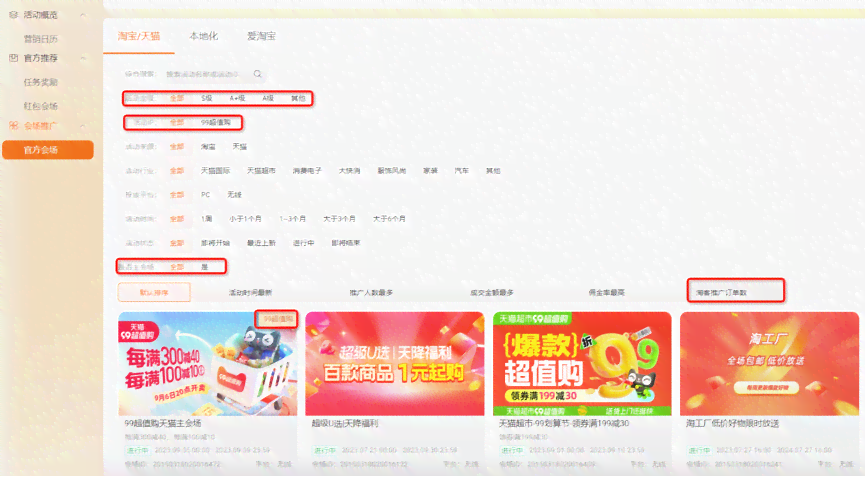Filter duration by 大于6个月
This screenshot has width=866, height=477.
pyautogui.click(x=389, y=219)
